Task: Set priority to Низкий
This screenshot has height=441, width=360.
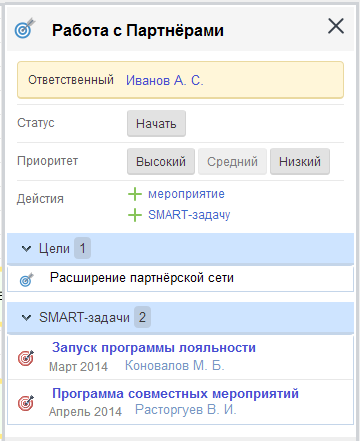Action: point(300,162)
